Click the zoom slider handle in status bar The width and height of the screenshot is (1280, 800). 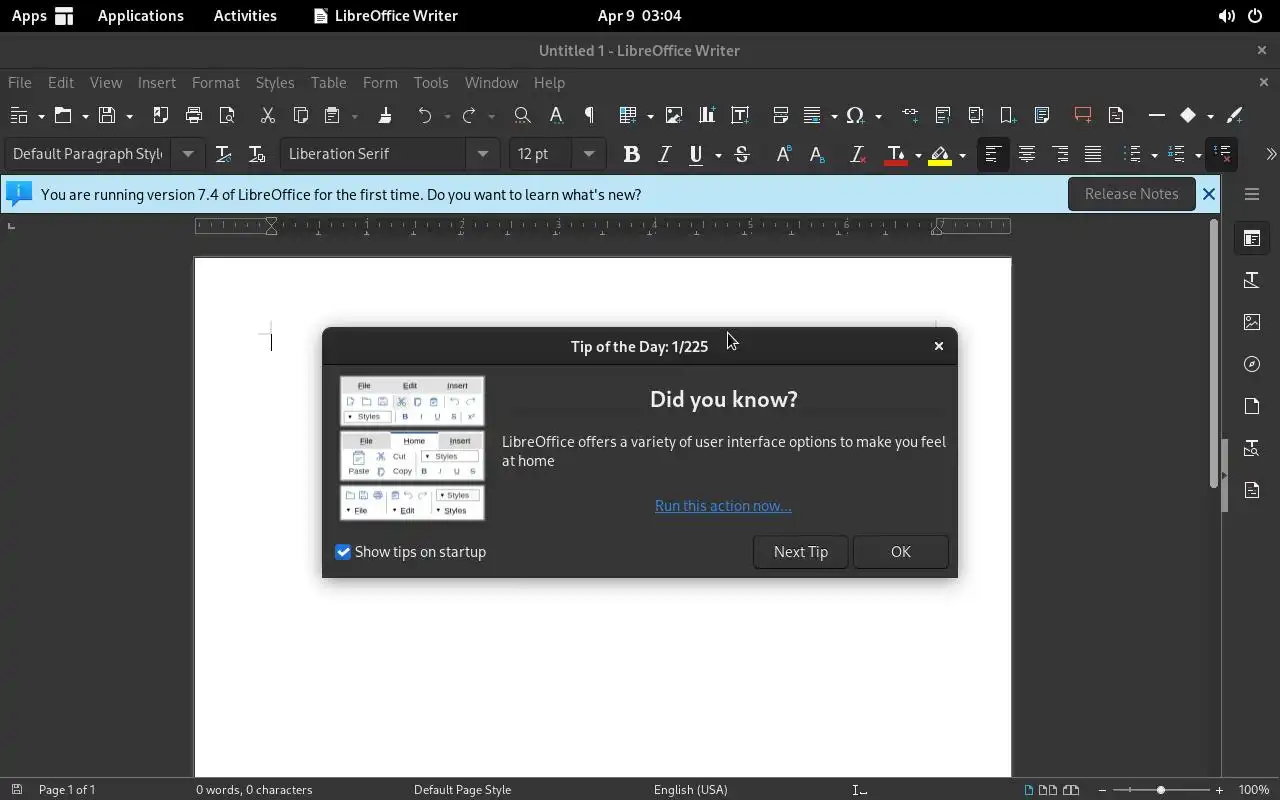[x=1161, y=790]
